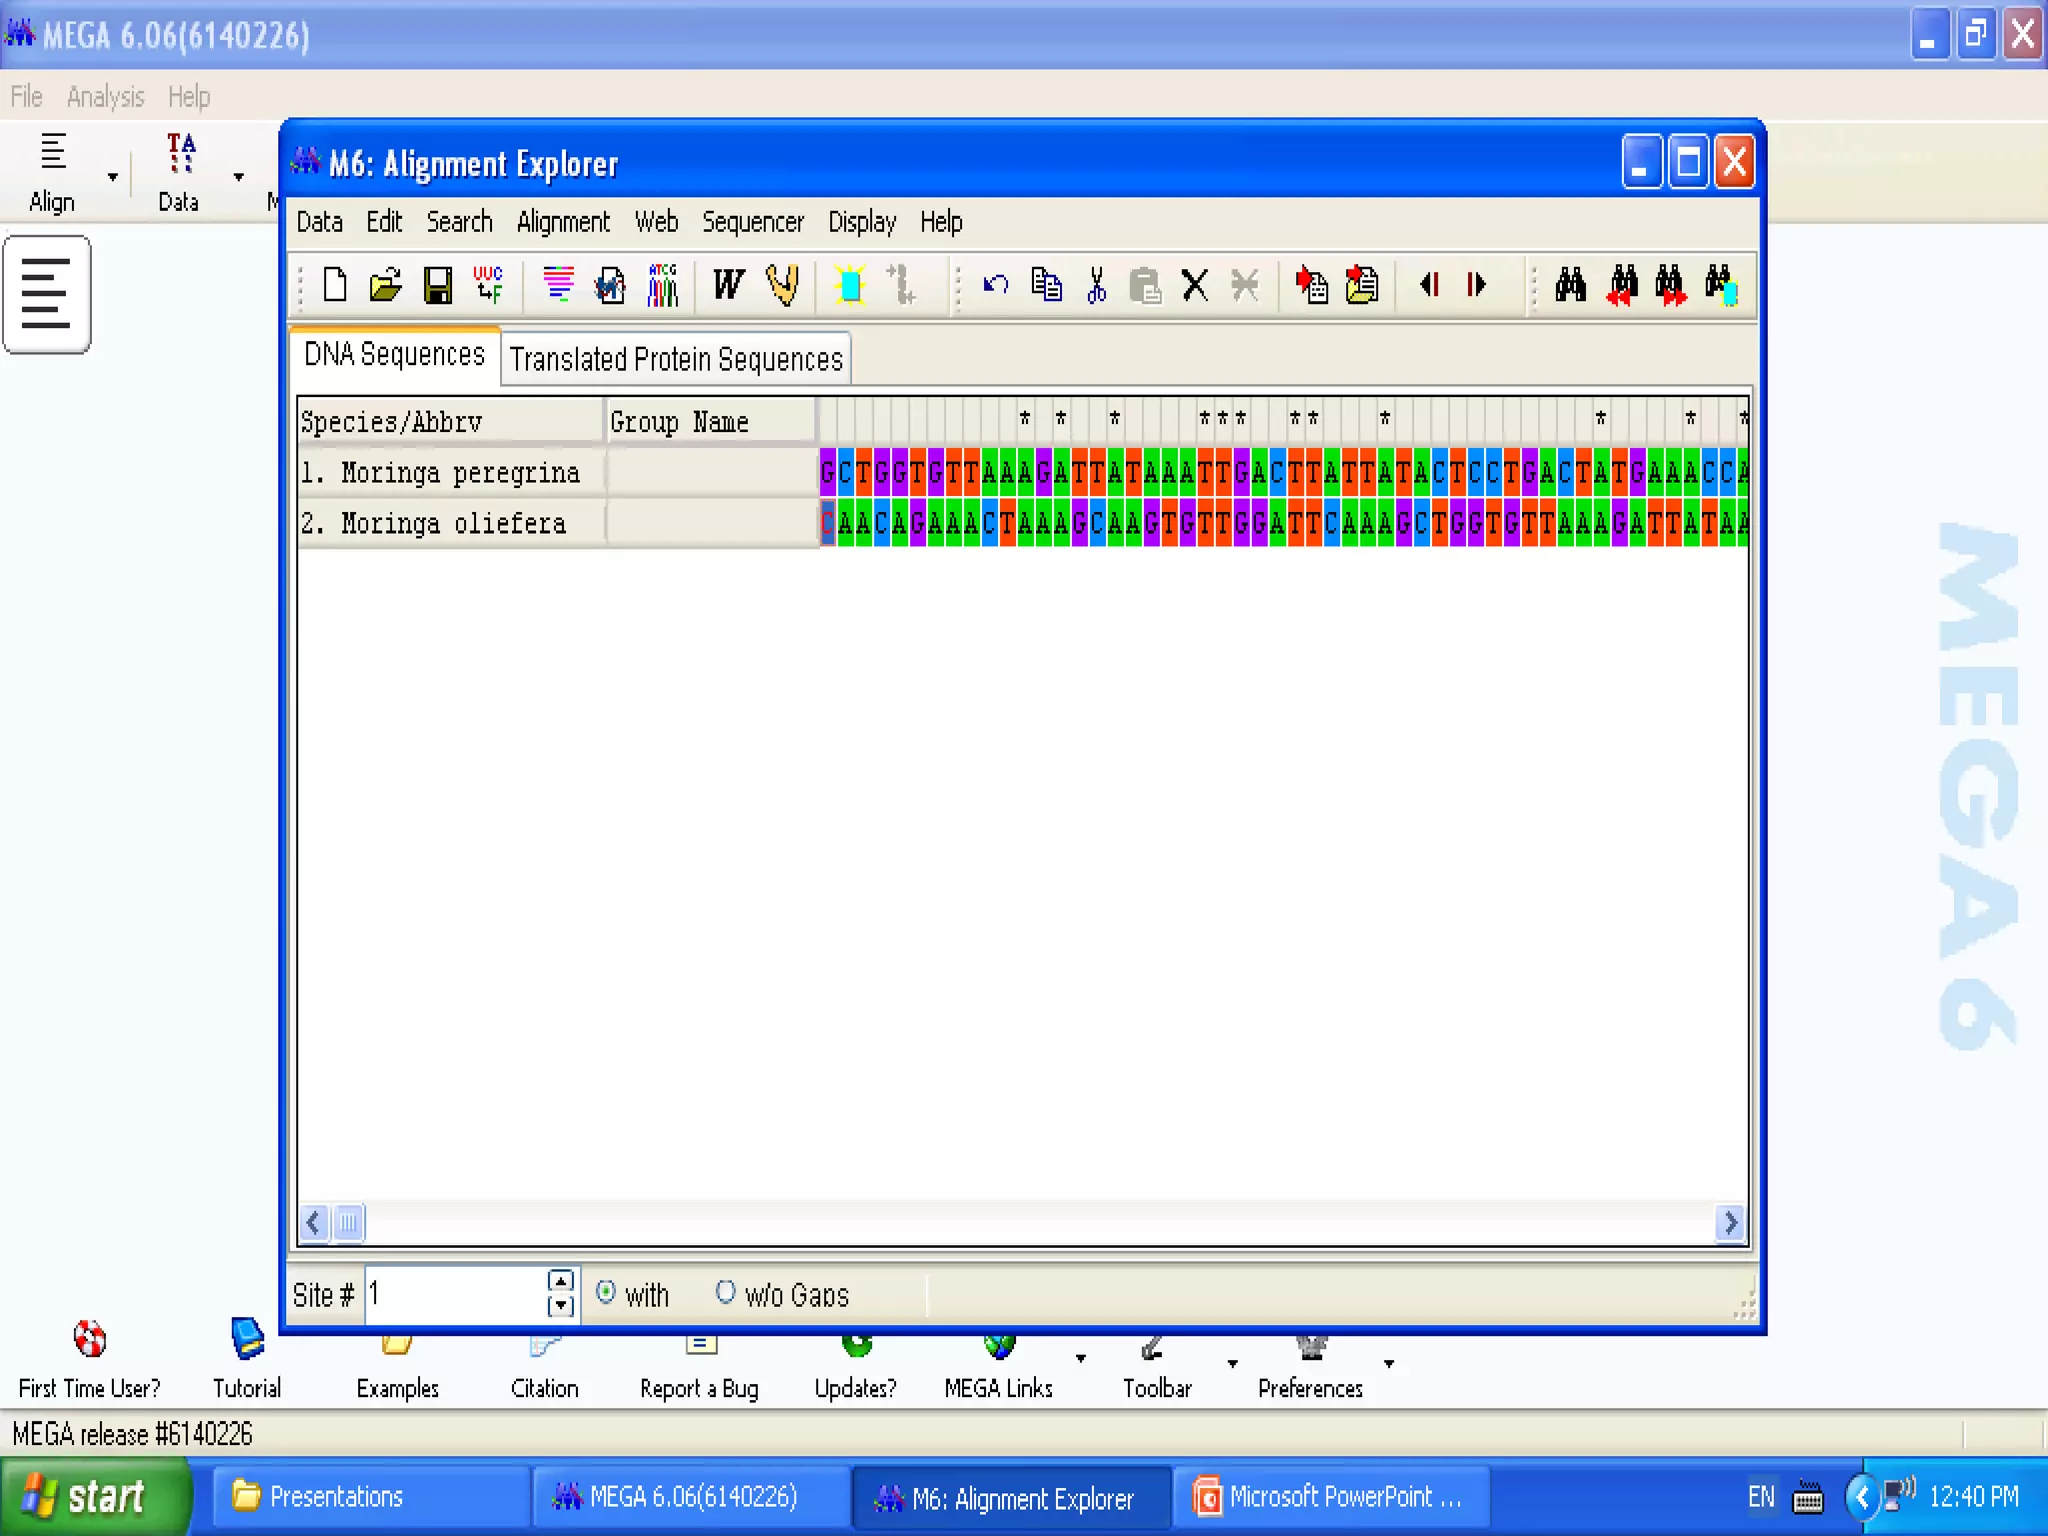Select the Moringa peregrina sequence row
Screen dimensions: 2048x1536
click(451, 472)
